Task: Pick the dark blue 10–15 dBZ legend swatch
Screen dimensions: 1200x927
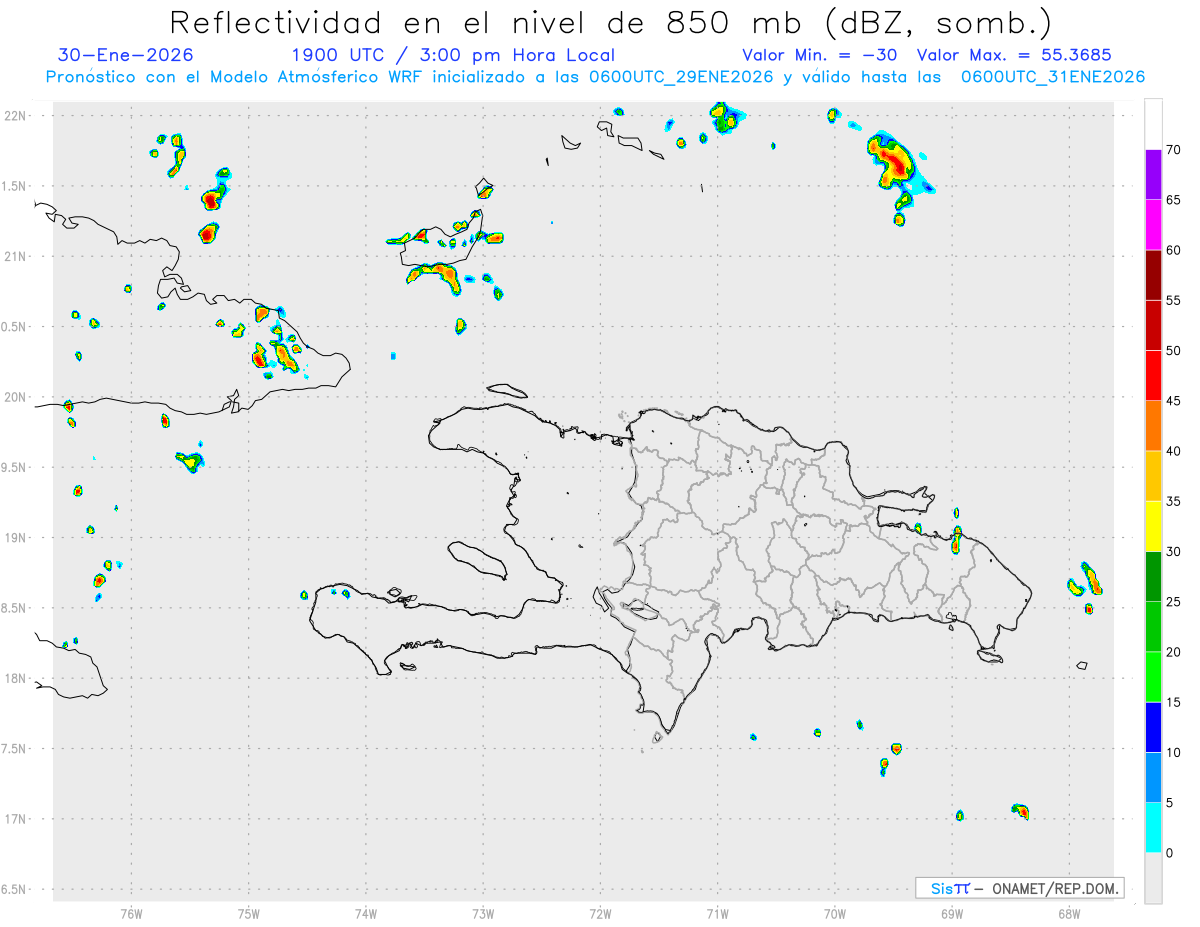Action: (x=1153, y=727)
